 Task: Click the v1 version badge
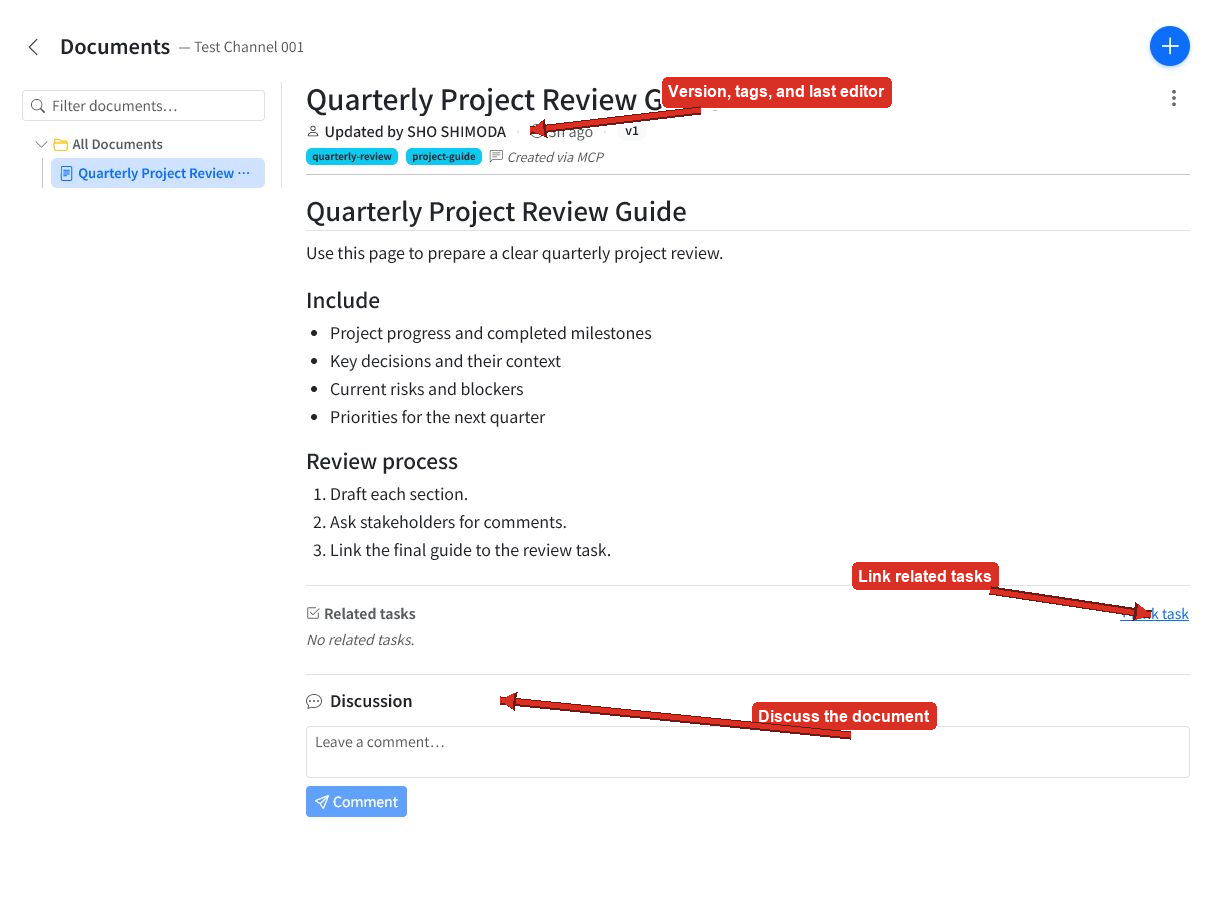pyautogui.click(x=632, y=131)
